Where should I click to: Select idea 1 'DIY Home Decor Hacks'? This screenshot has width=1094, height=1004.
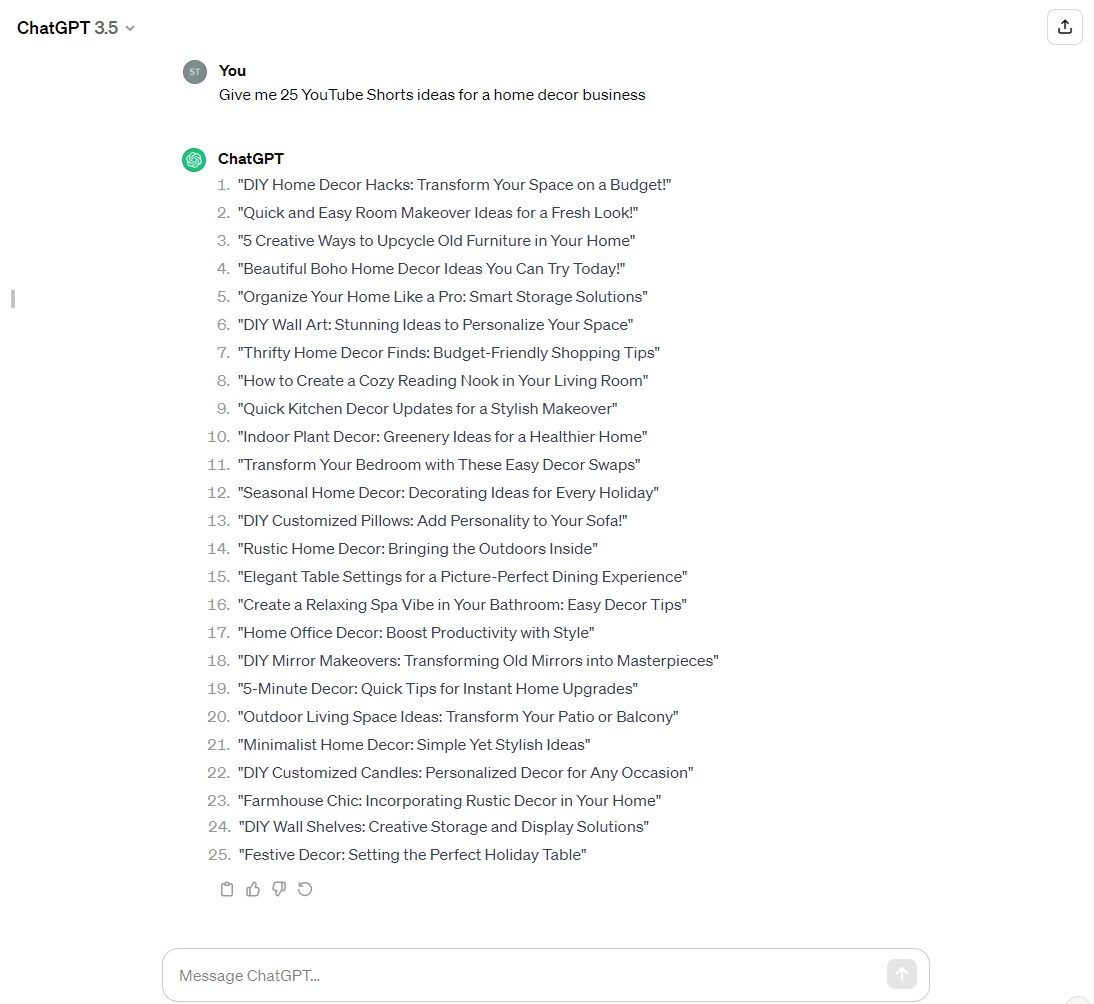pyautogui.click(x=454, y=184)
